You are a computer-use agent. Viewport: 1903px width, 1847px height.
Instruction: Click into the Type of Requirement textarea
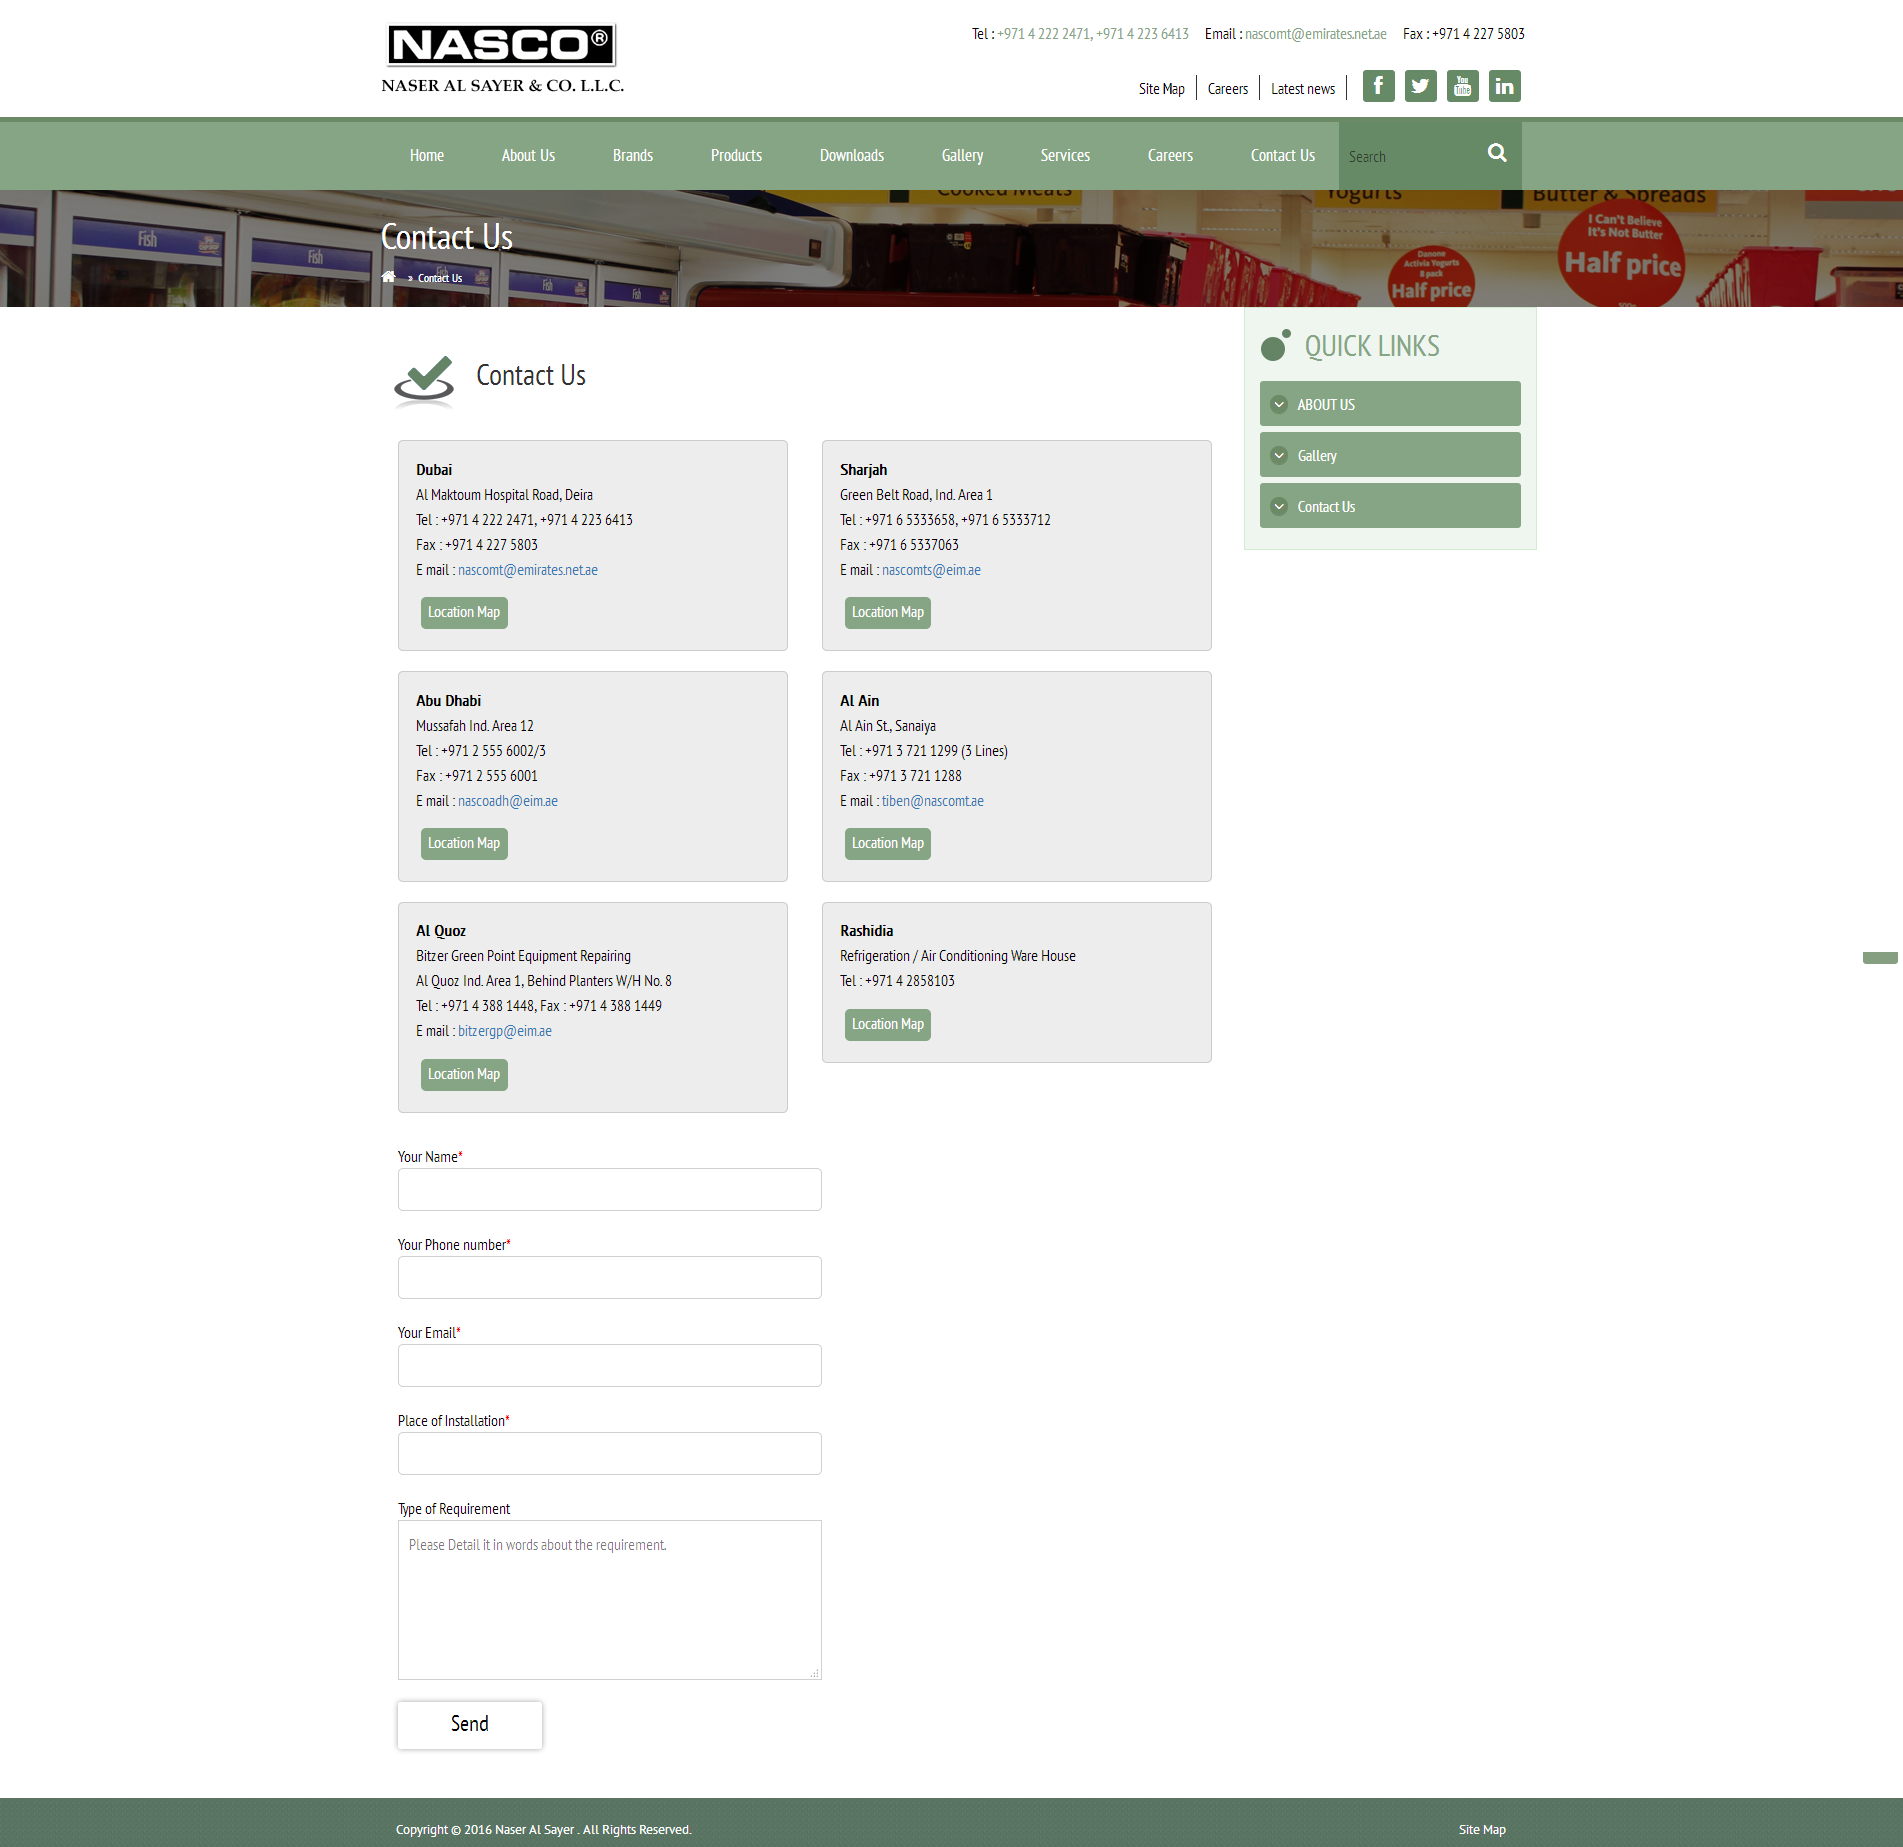[609, 1599]
